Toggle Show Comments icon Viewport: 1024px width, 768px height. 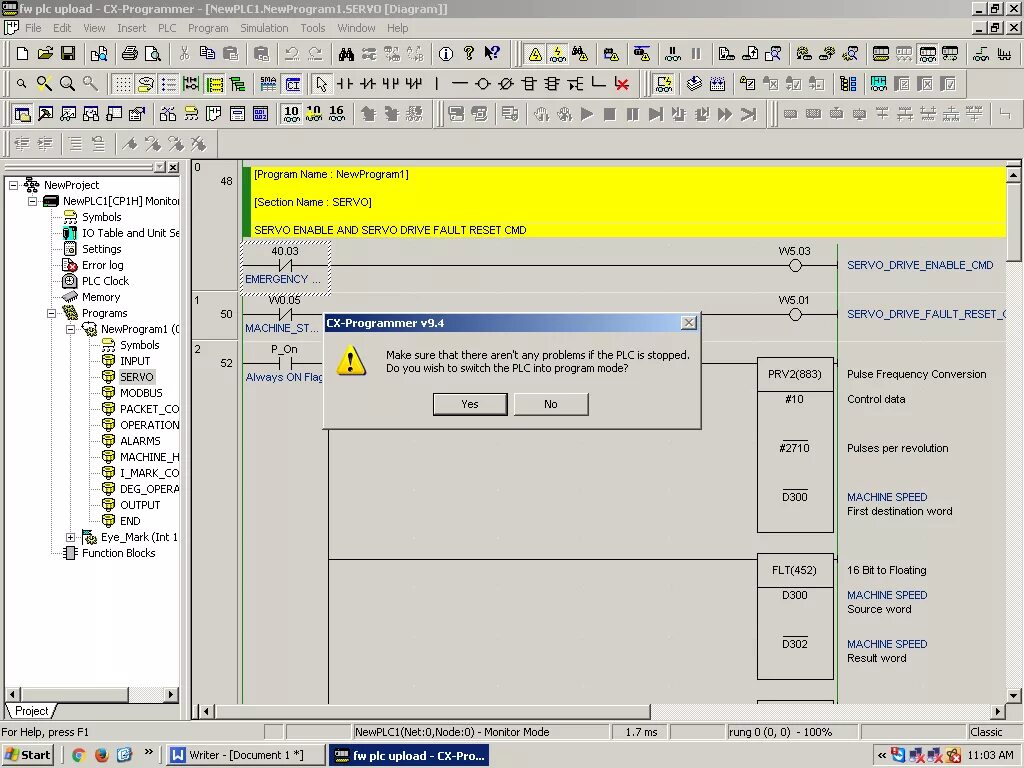point(146,84)
